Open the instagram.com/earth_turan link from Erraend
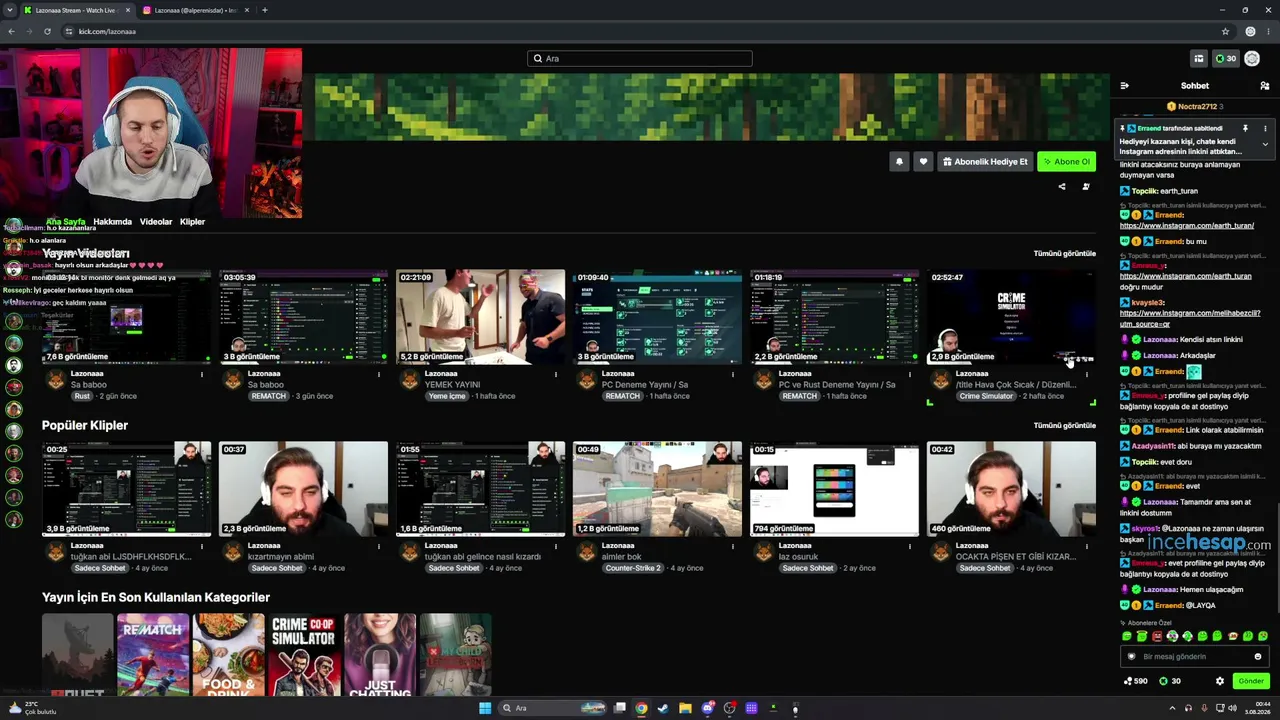The image size is (1280, 720). pos(1187,226)
